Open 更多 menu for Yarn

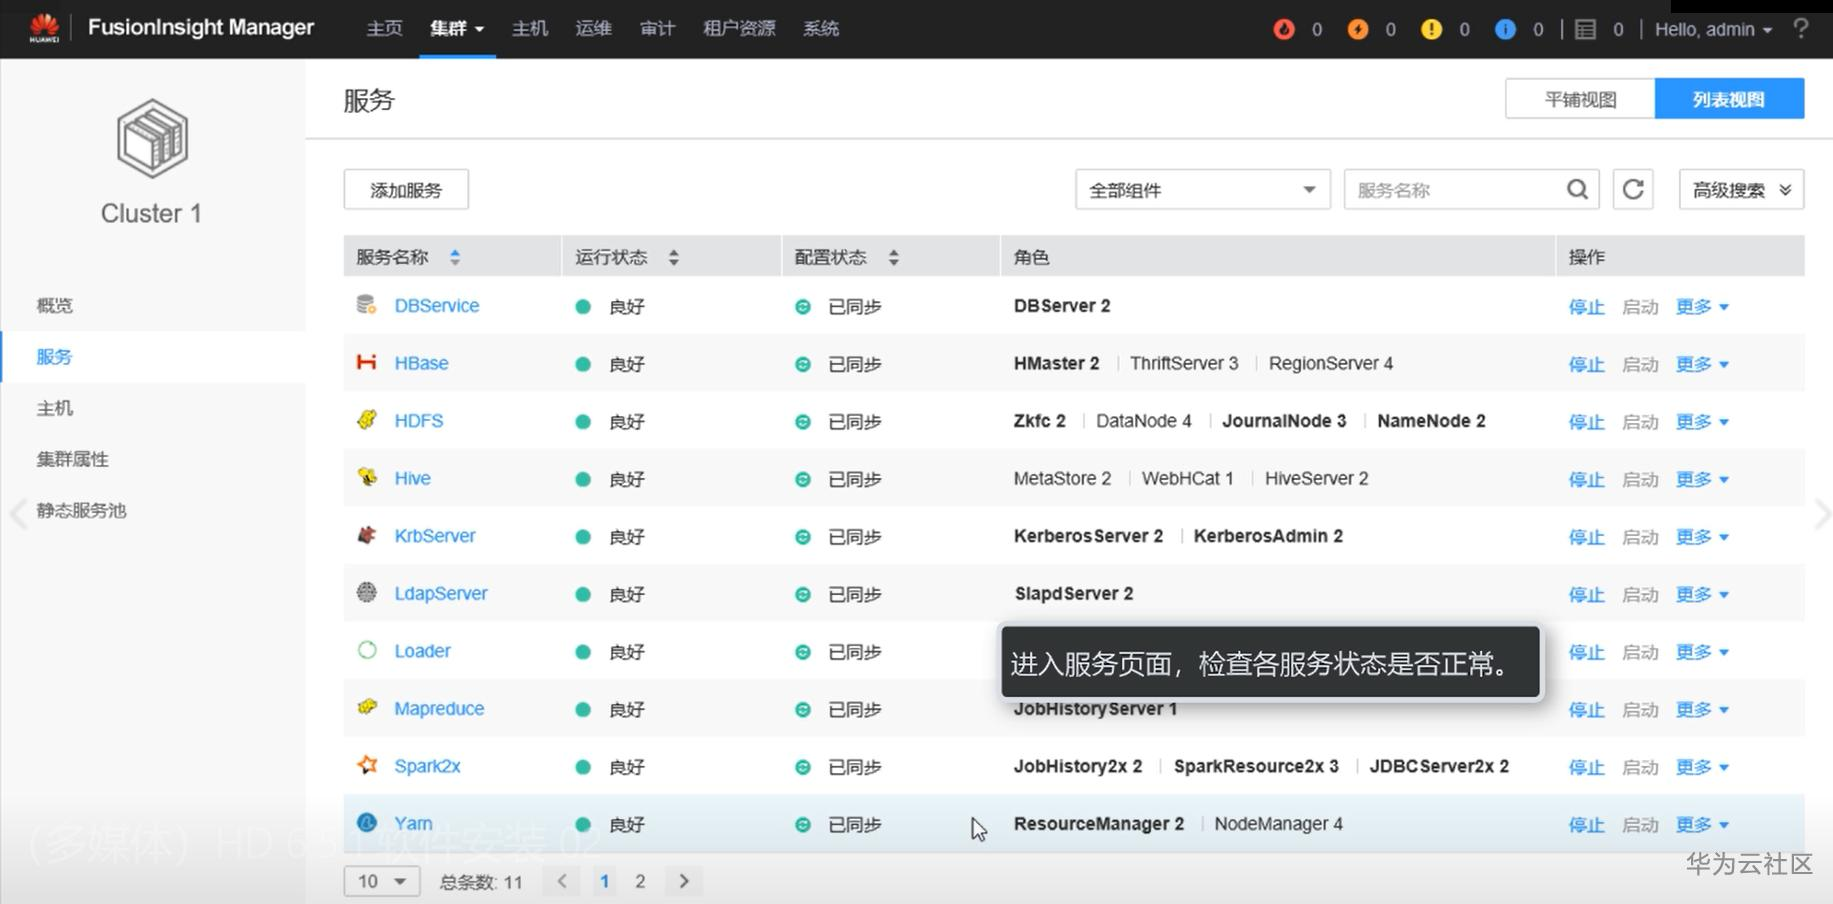[x=1702, y=825]
